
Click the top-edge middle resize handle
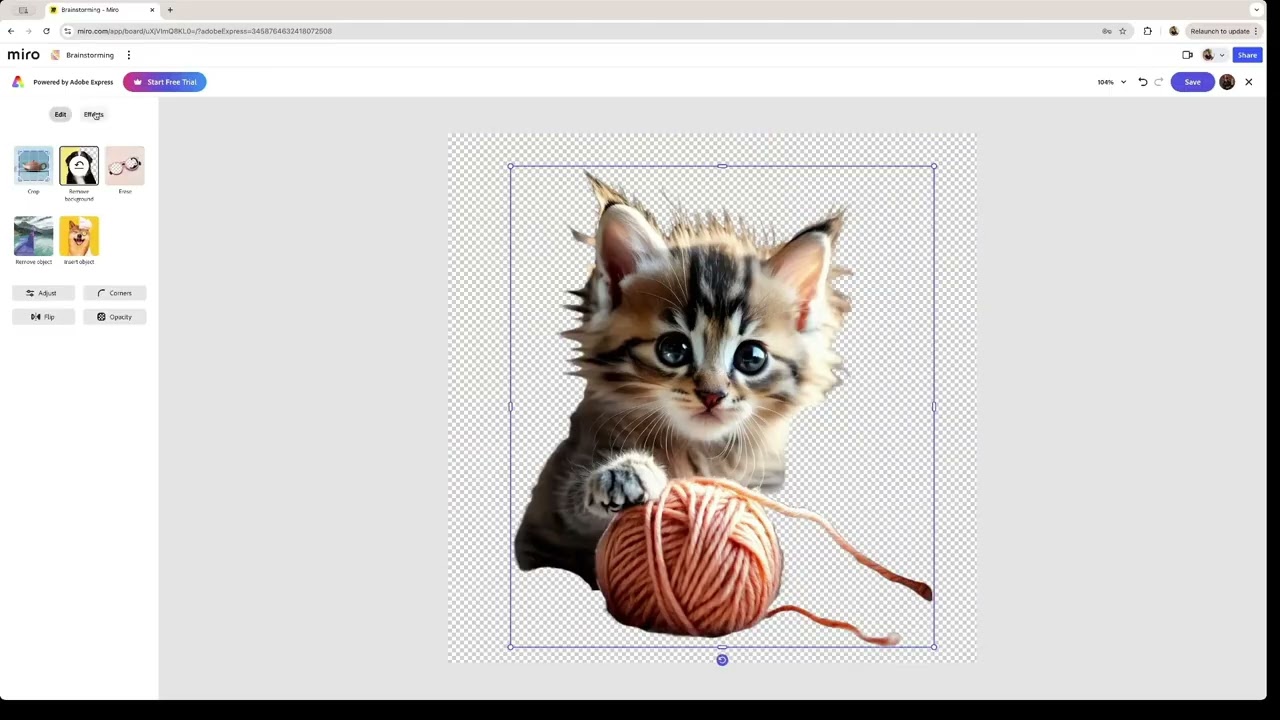pyautogui.click(x=722, y=167)
